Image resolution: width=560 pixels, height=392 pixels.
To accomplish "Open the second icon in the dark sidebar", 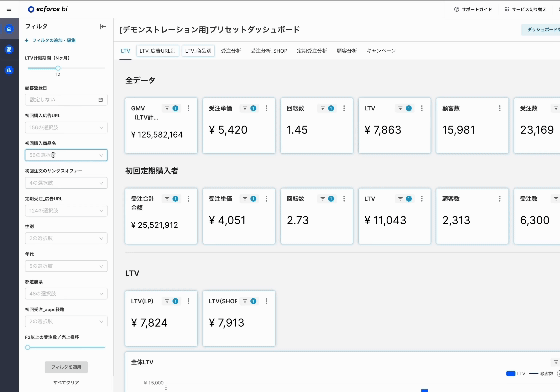I will 9,49.
